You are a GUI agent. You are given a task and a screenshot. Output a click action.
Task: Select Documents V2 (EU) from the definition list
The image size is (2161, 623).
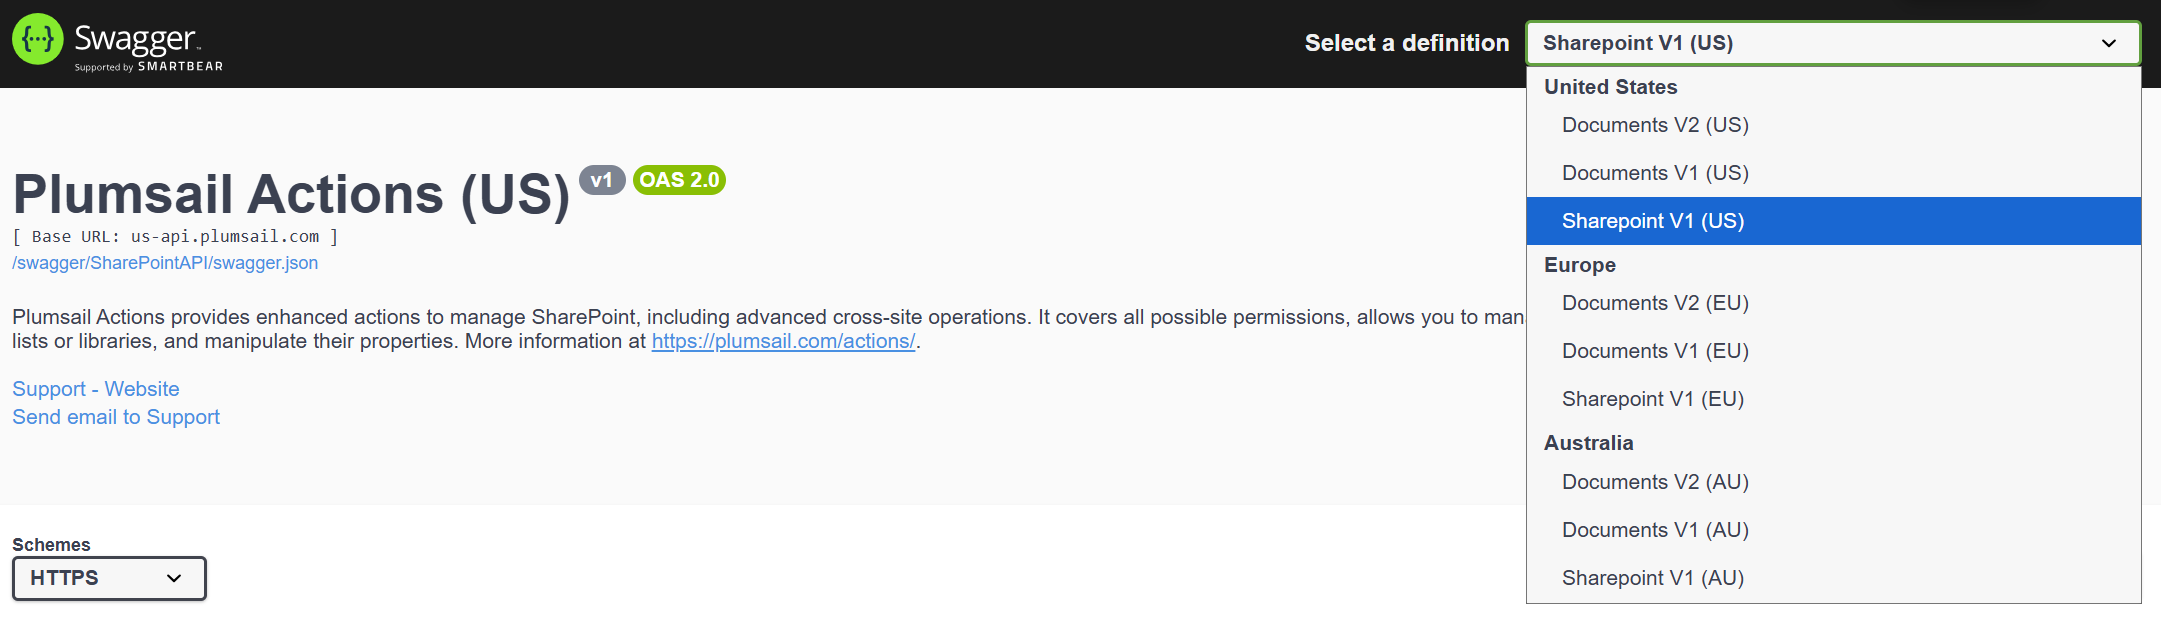pos(1655,302)
